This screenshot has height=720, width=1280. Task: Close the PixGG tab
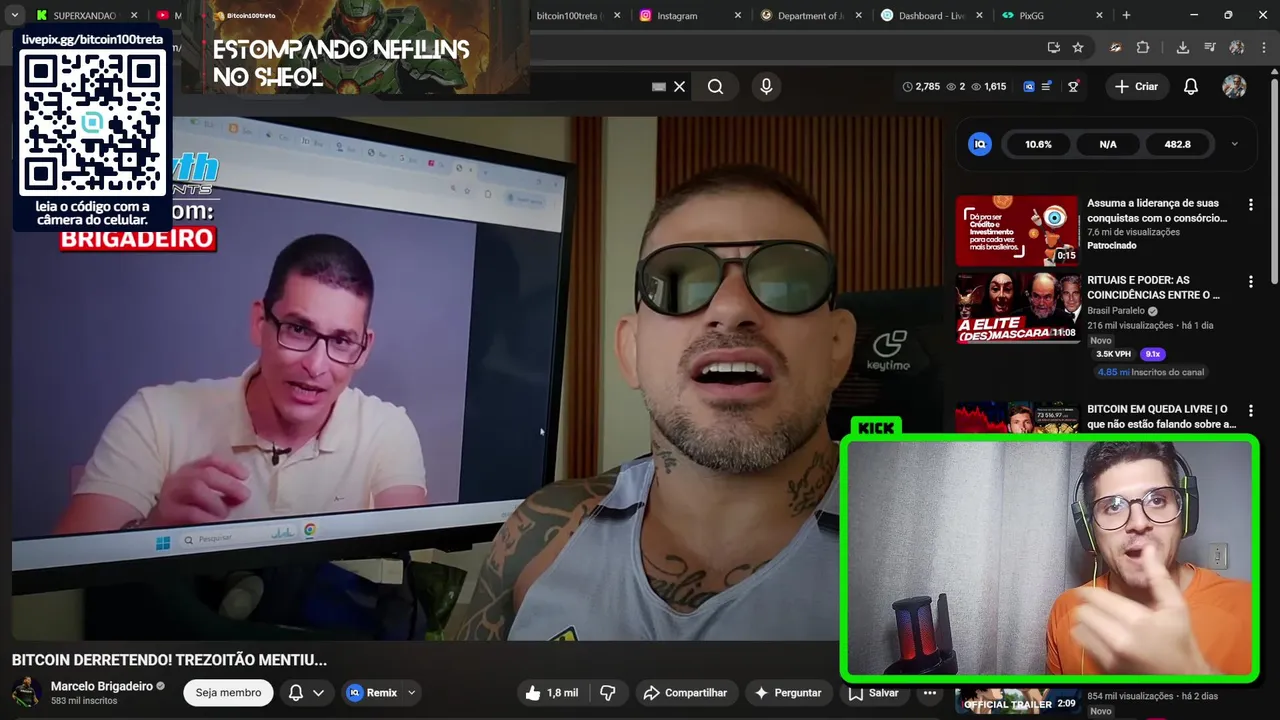(1099, 15)
